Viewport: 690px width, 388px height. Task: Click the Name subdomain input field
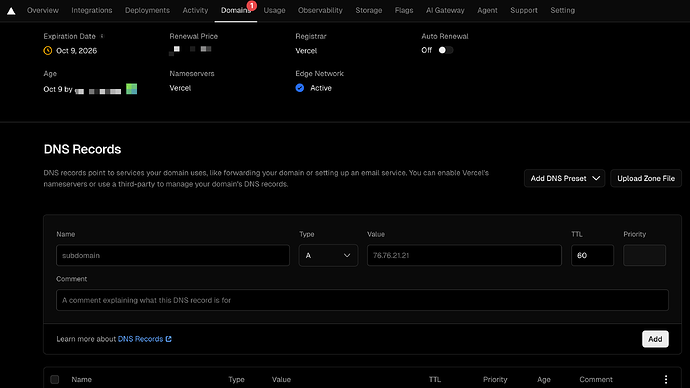[172, 255]
